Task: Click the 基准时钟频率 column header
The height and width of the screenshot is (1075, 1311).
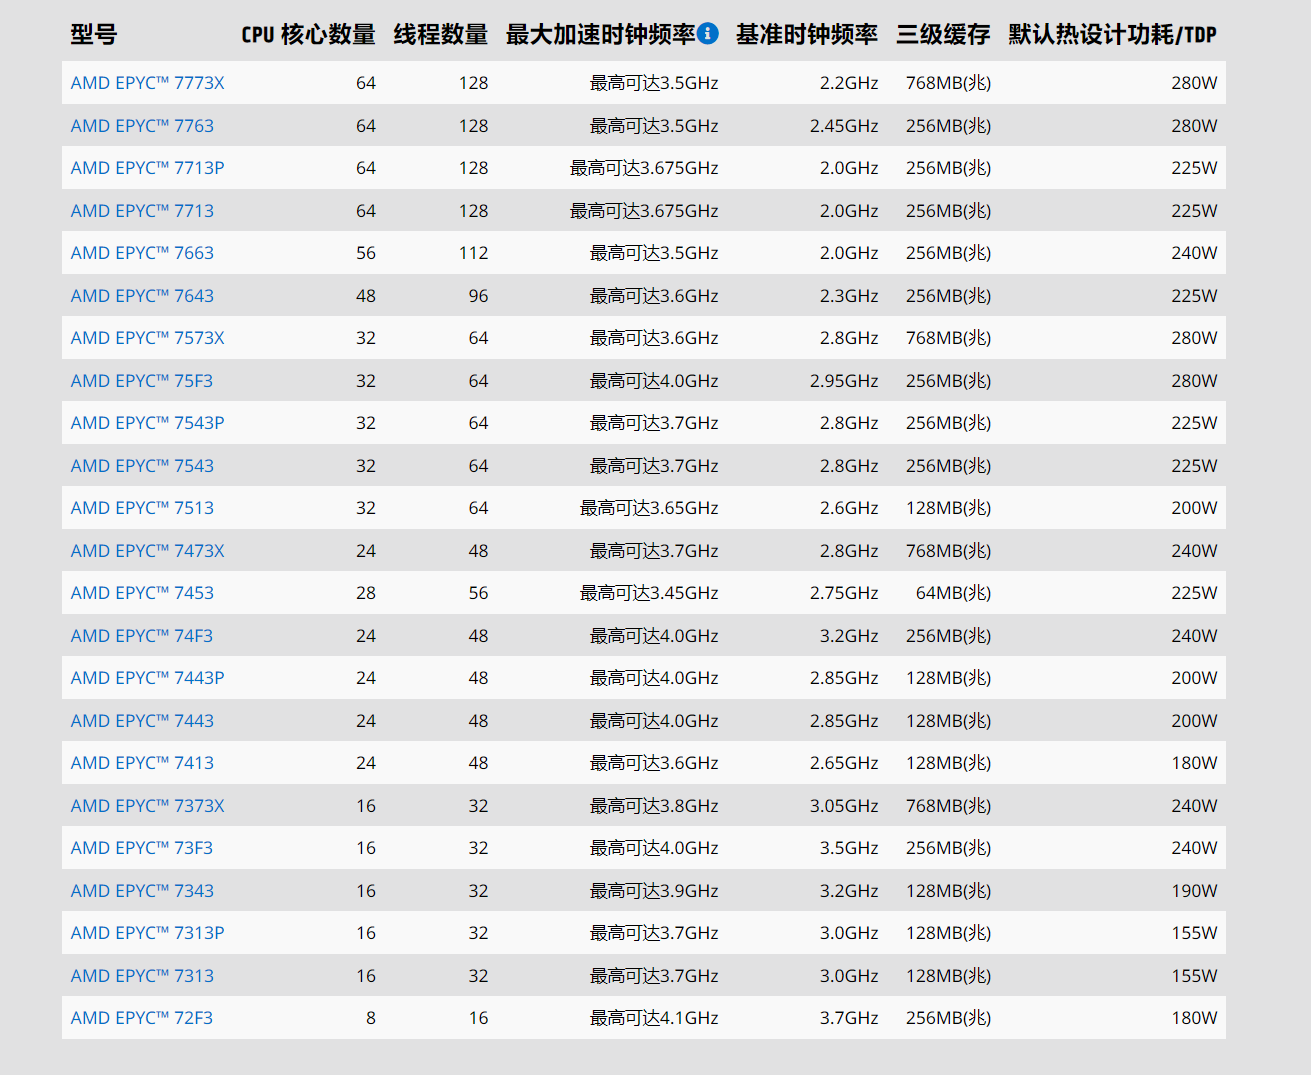Action: coord(807,34)
